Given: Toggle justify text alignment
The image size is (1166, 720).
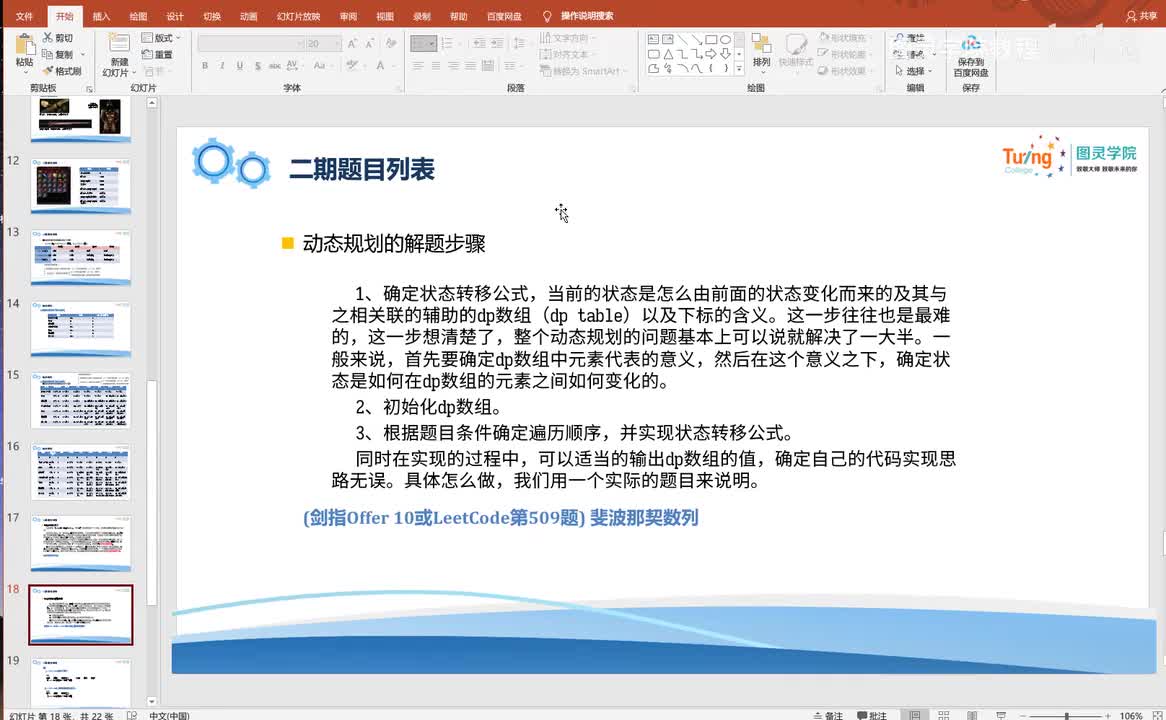Looking at the screenshot, I should (470, 65).
